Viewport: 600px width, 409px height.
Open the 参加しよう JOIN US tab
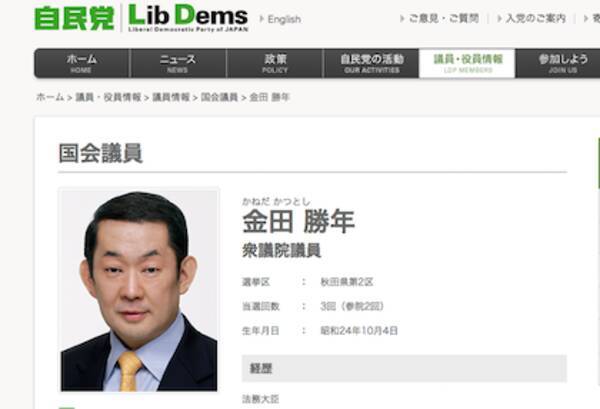tap(562, 64)
